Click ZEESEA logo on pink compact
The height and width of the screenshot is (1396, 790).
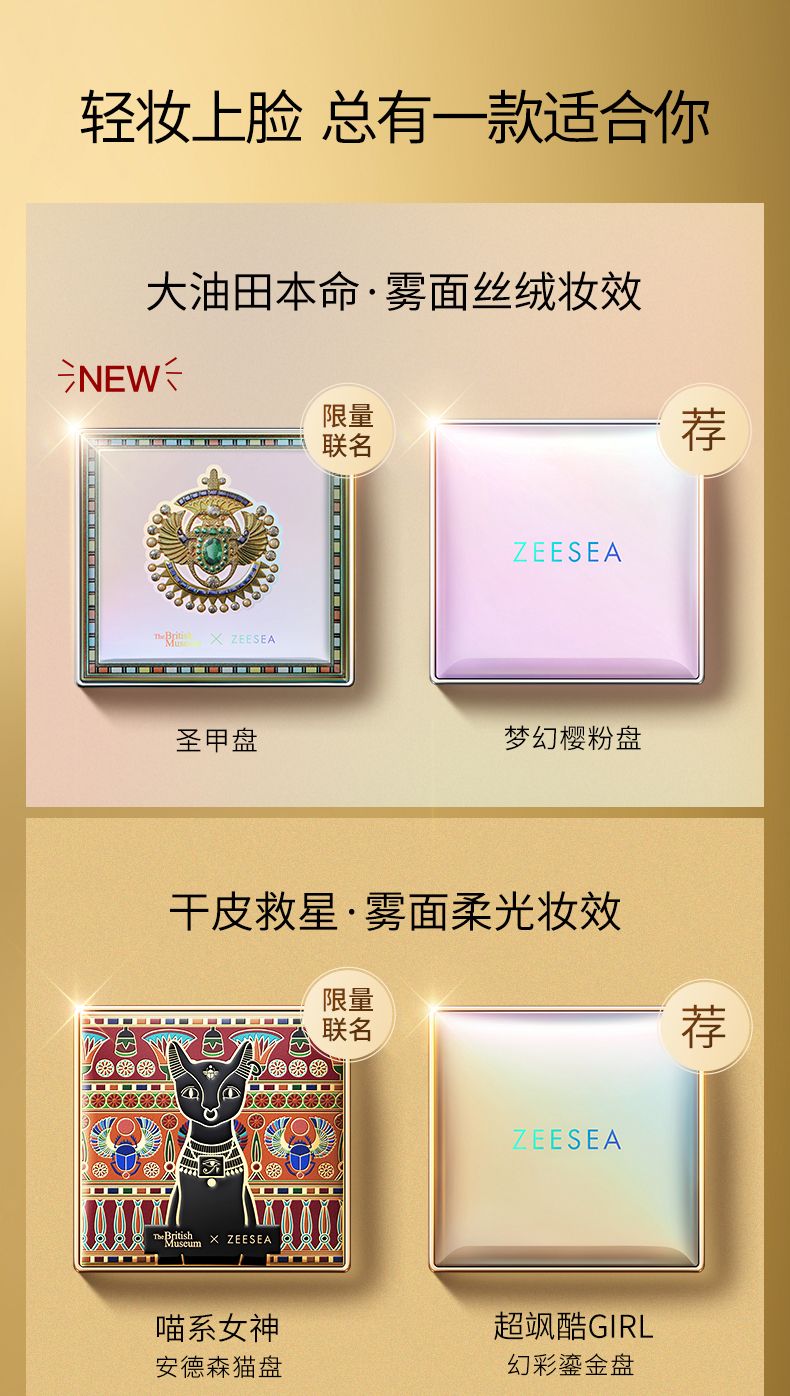tap(567, 551)
